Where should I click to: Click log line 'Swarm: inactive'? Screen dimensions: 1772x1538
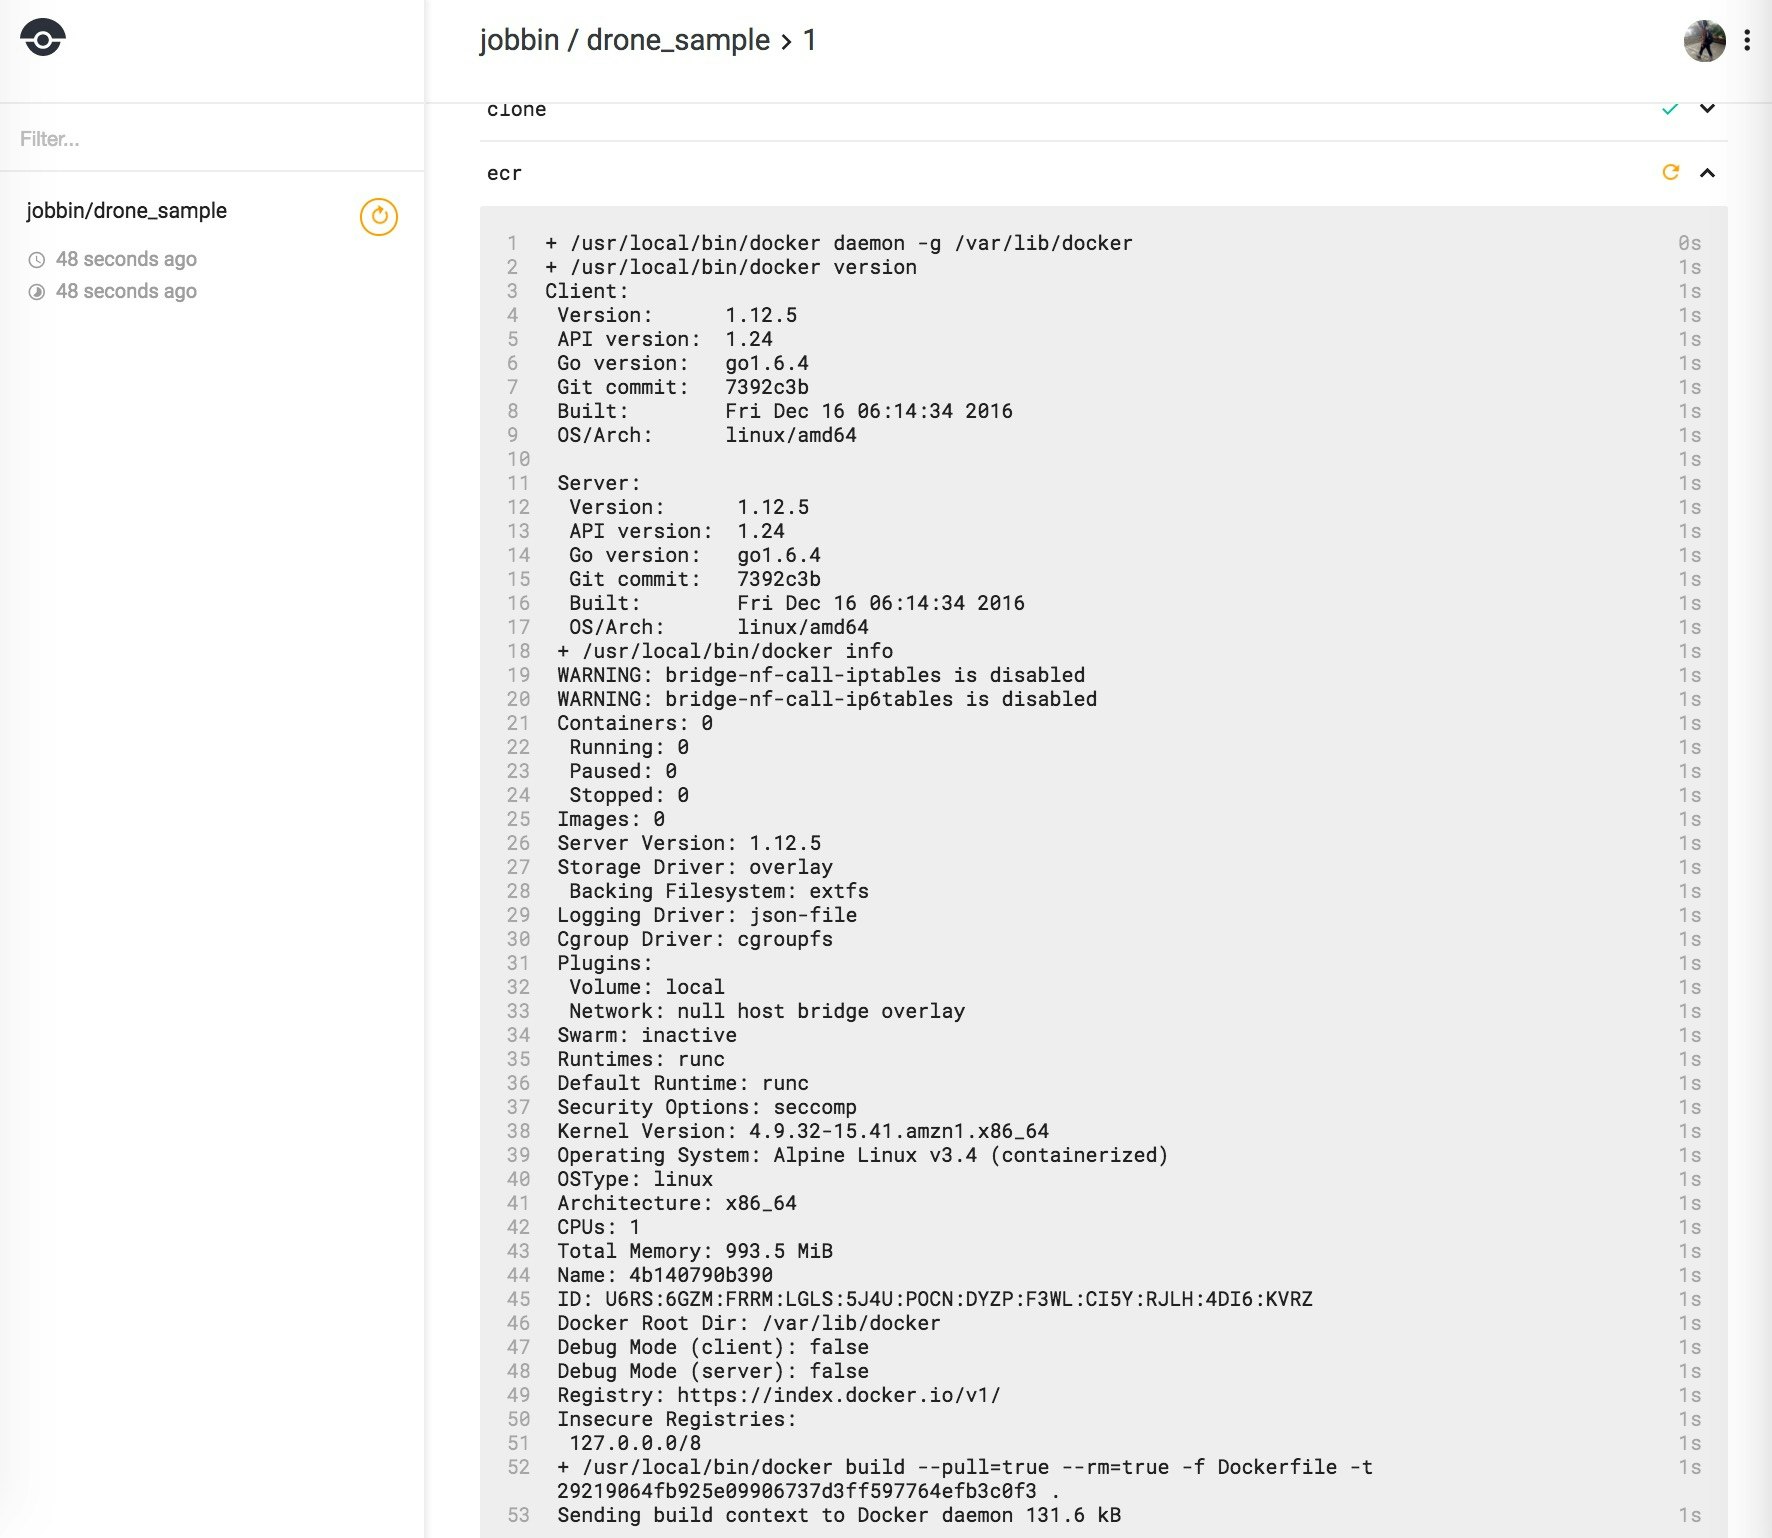click(x=647, y=1035)
